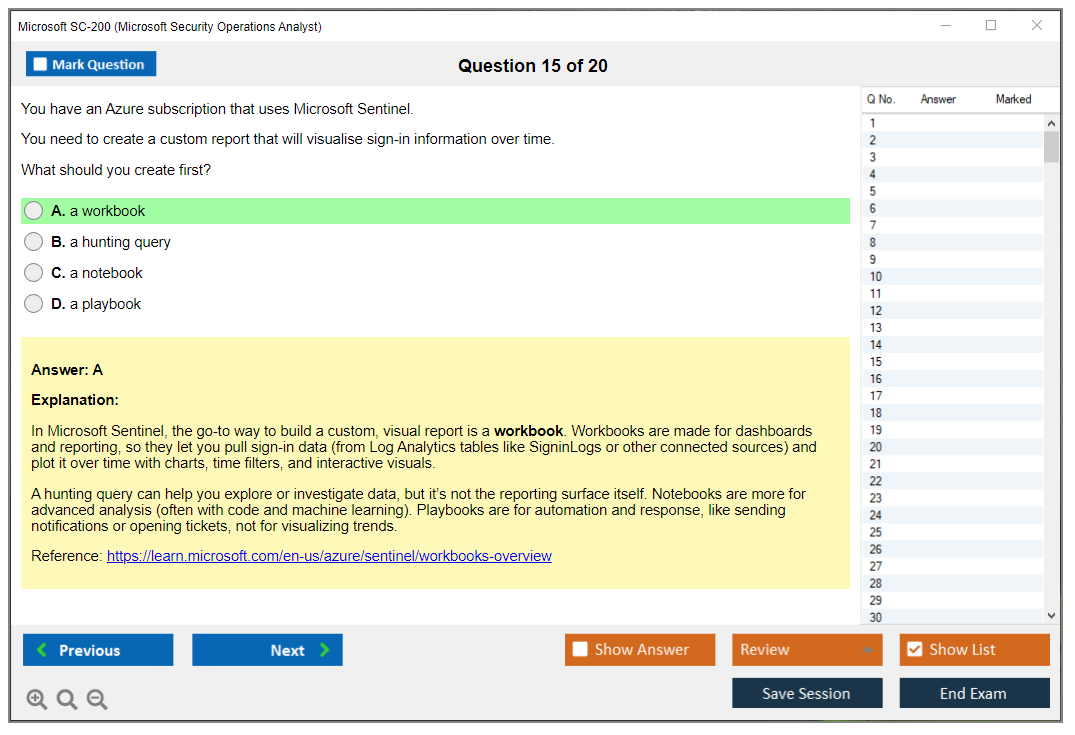Screen dimensions: 1075x735
Task: Click the zoom out magnifier icon
Action: coord(96,699)
